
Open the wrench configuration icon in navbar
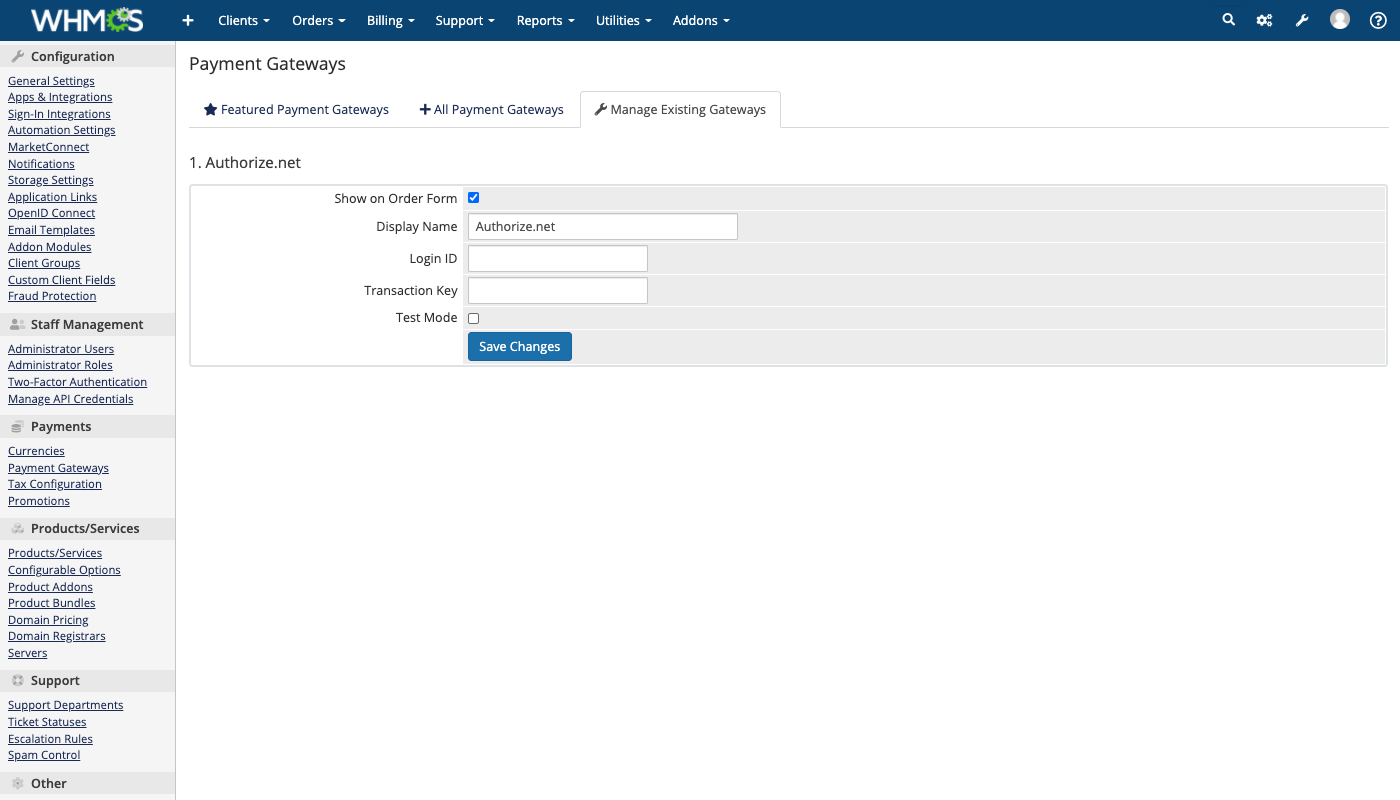coord(1302,20)
